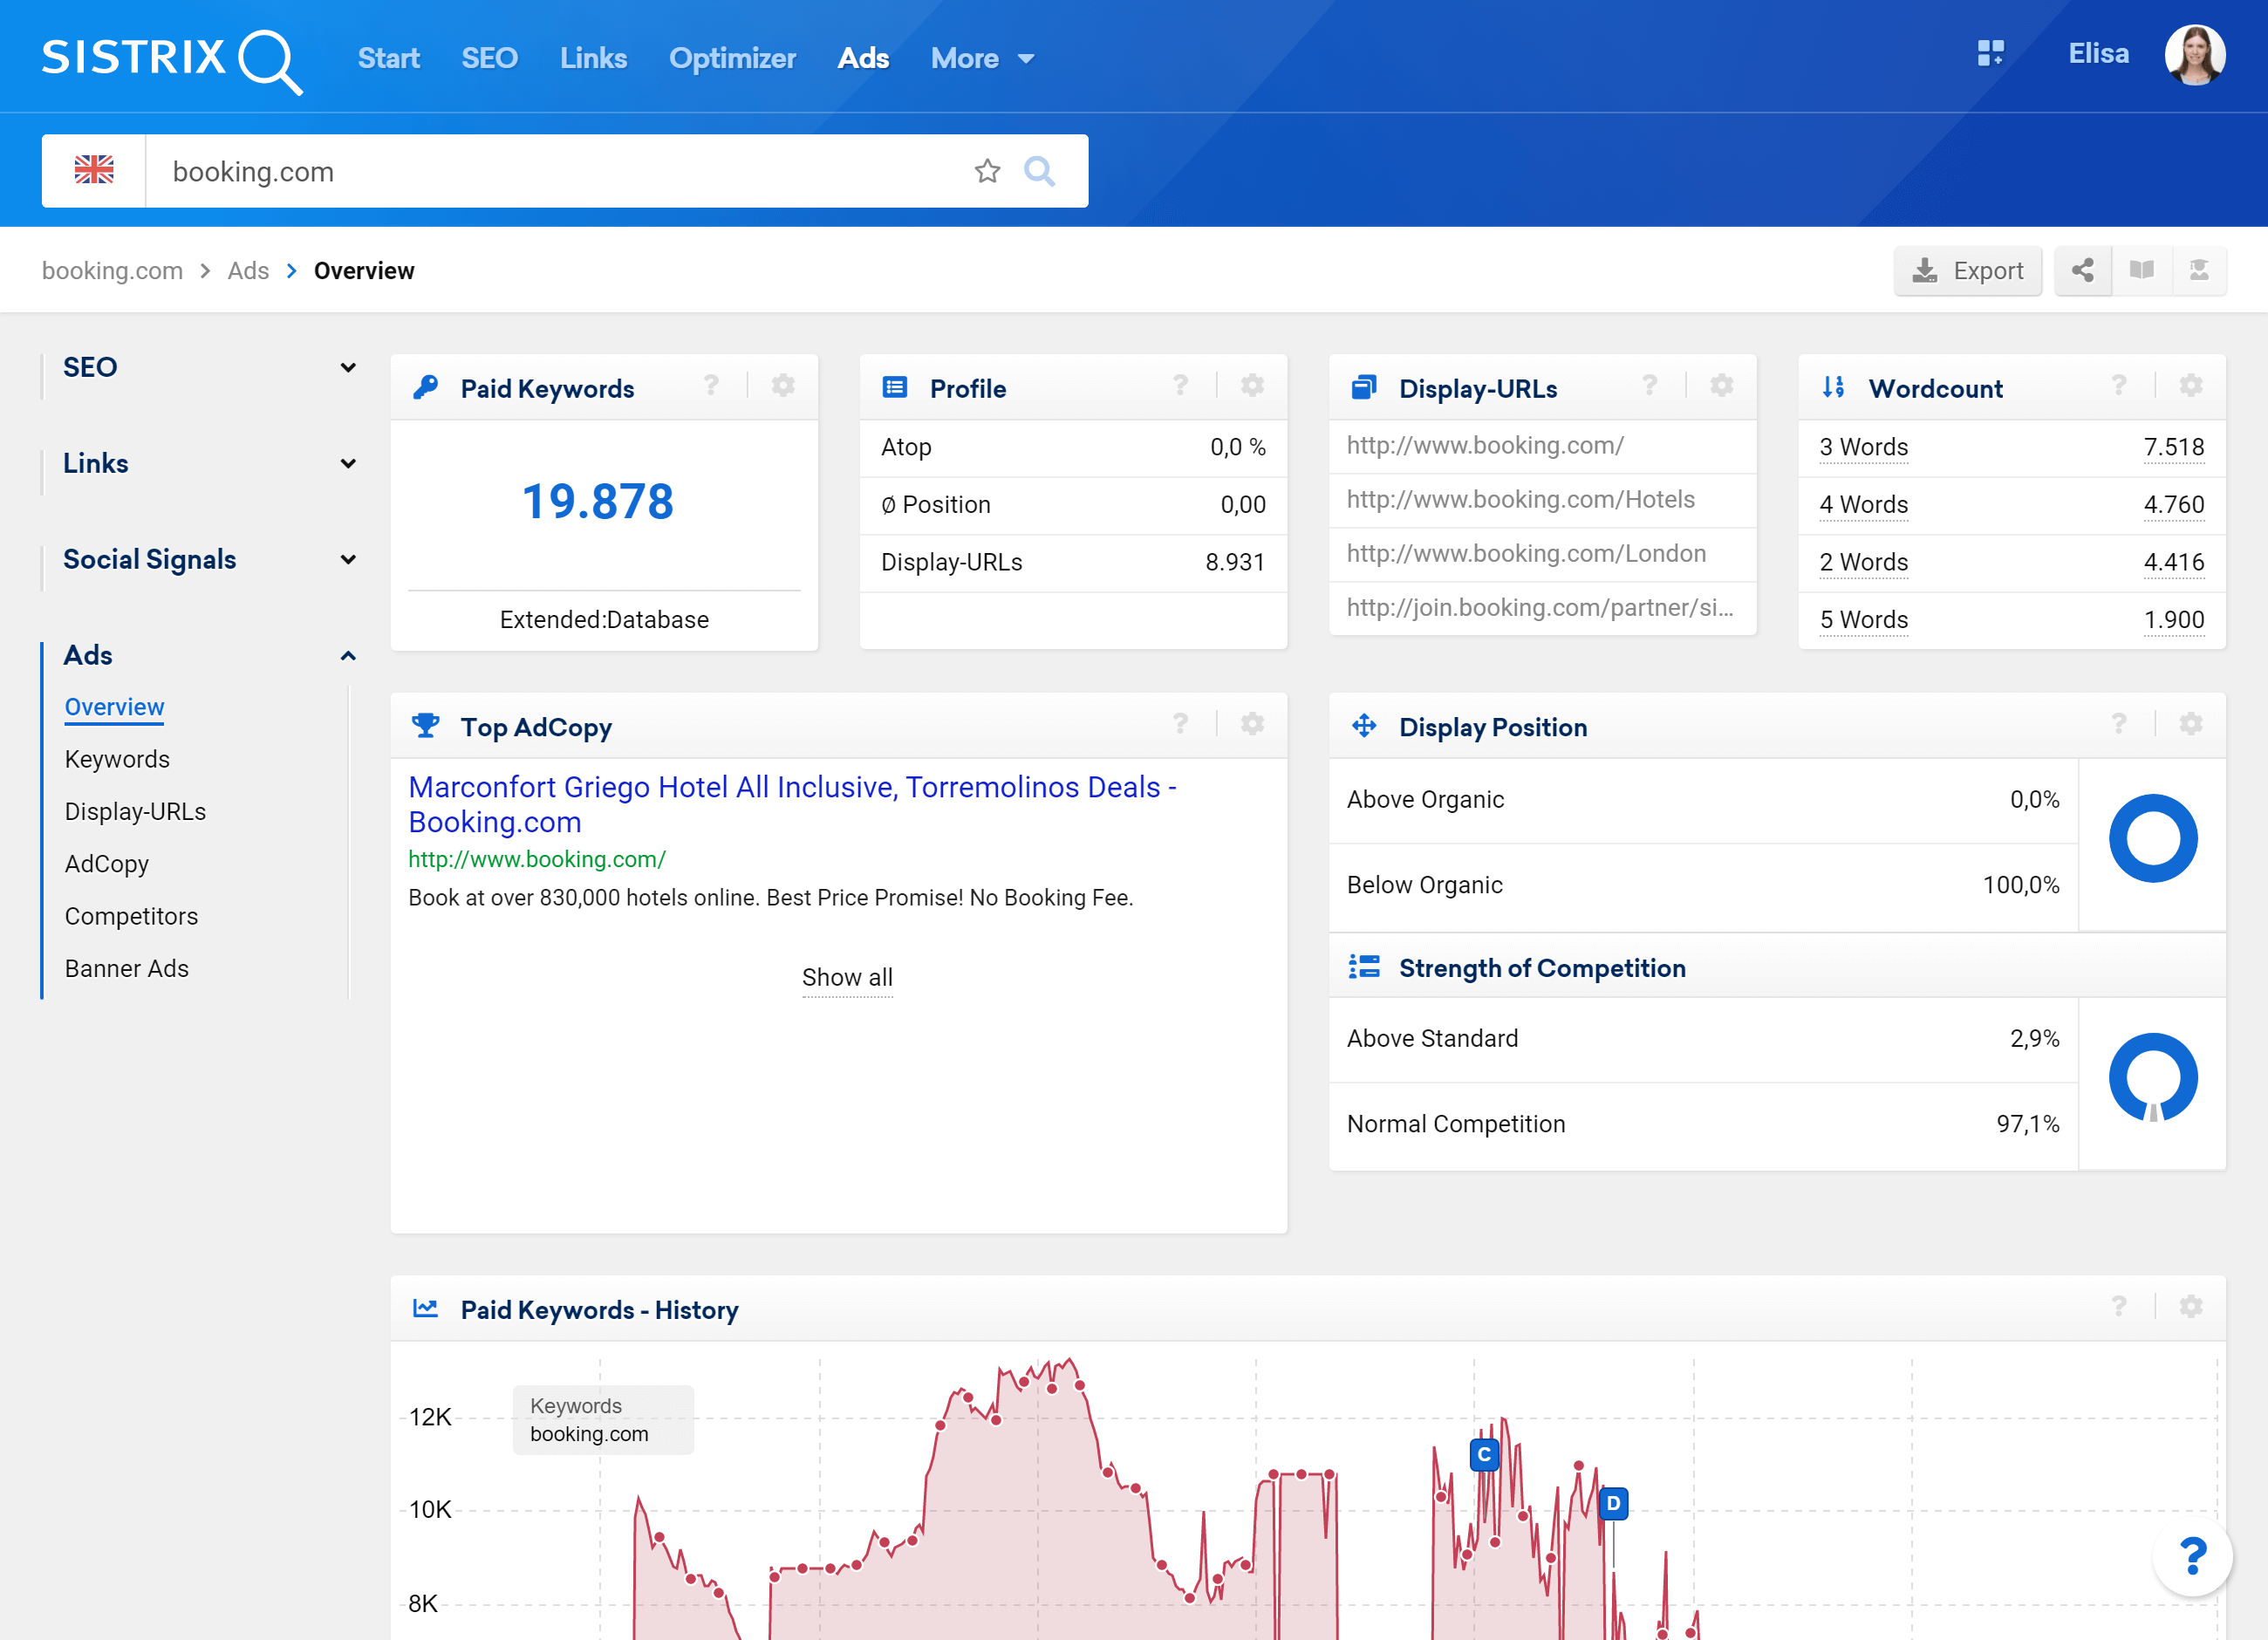Open Elisa's profile avatar
Viewport: 2268px width, 1640px height.
pyautogui.click(x=2194, y=56)
